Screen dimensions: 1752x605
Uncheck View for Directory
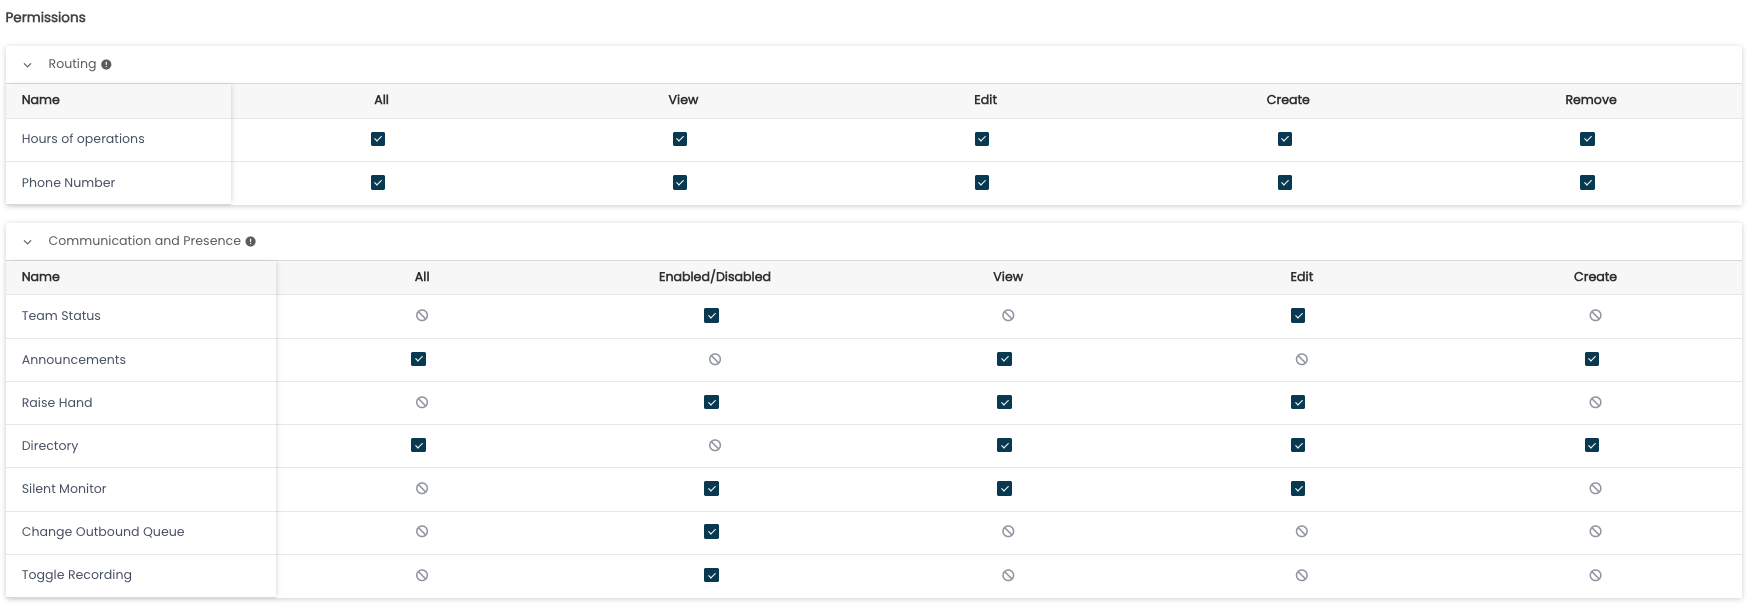coord(1004,445)
